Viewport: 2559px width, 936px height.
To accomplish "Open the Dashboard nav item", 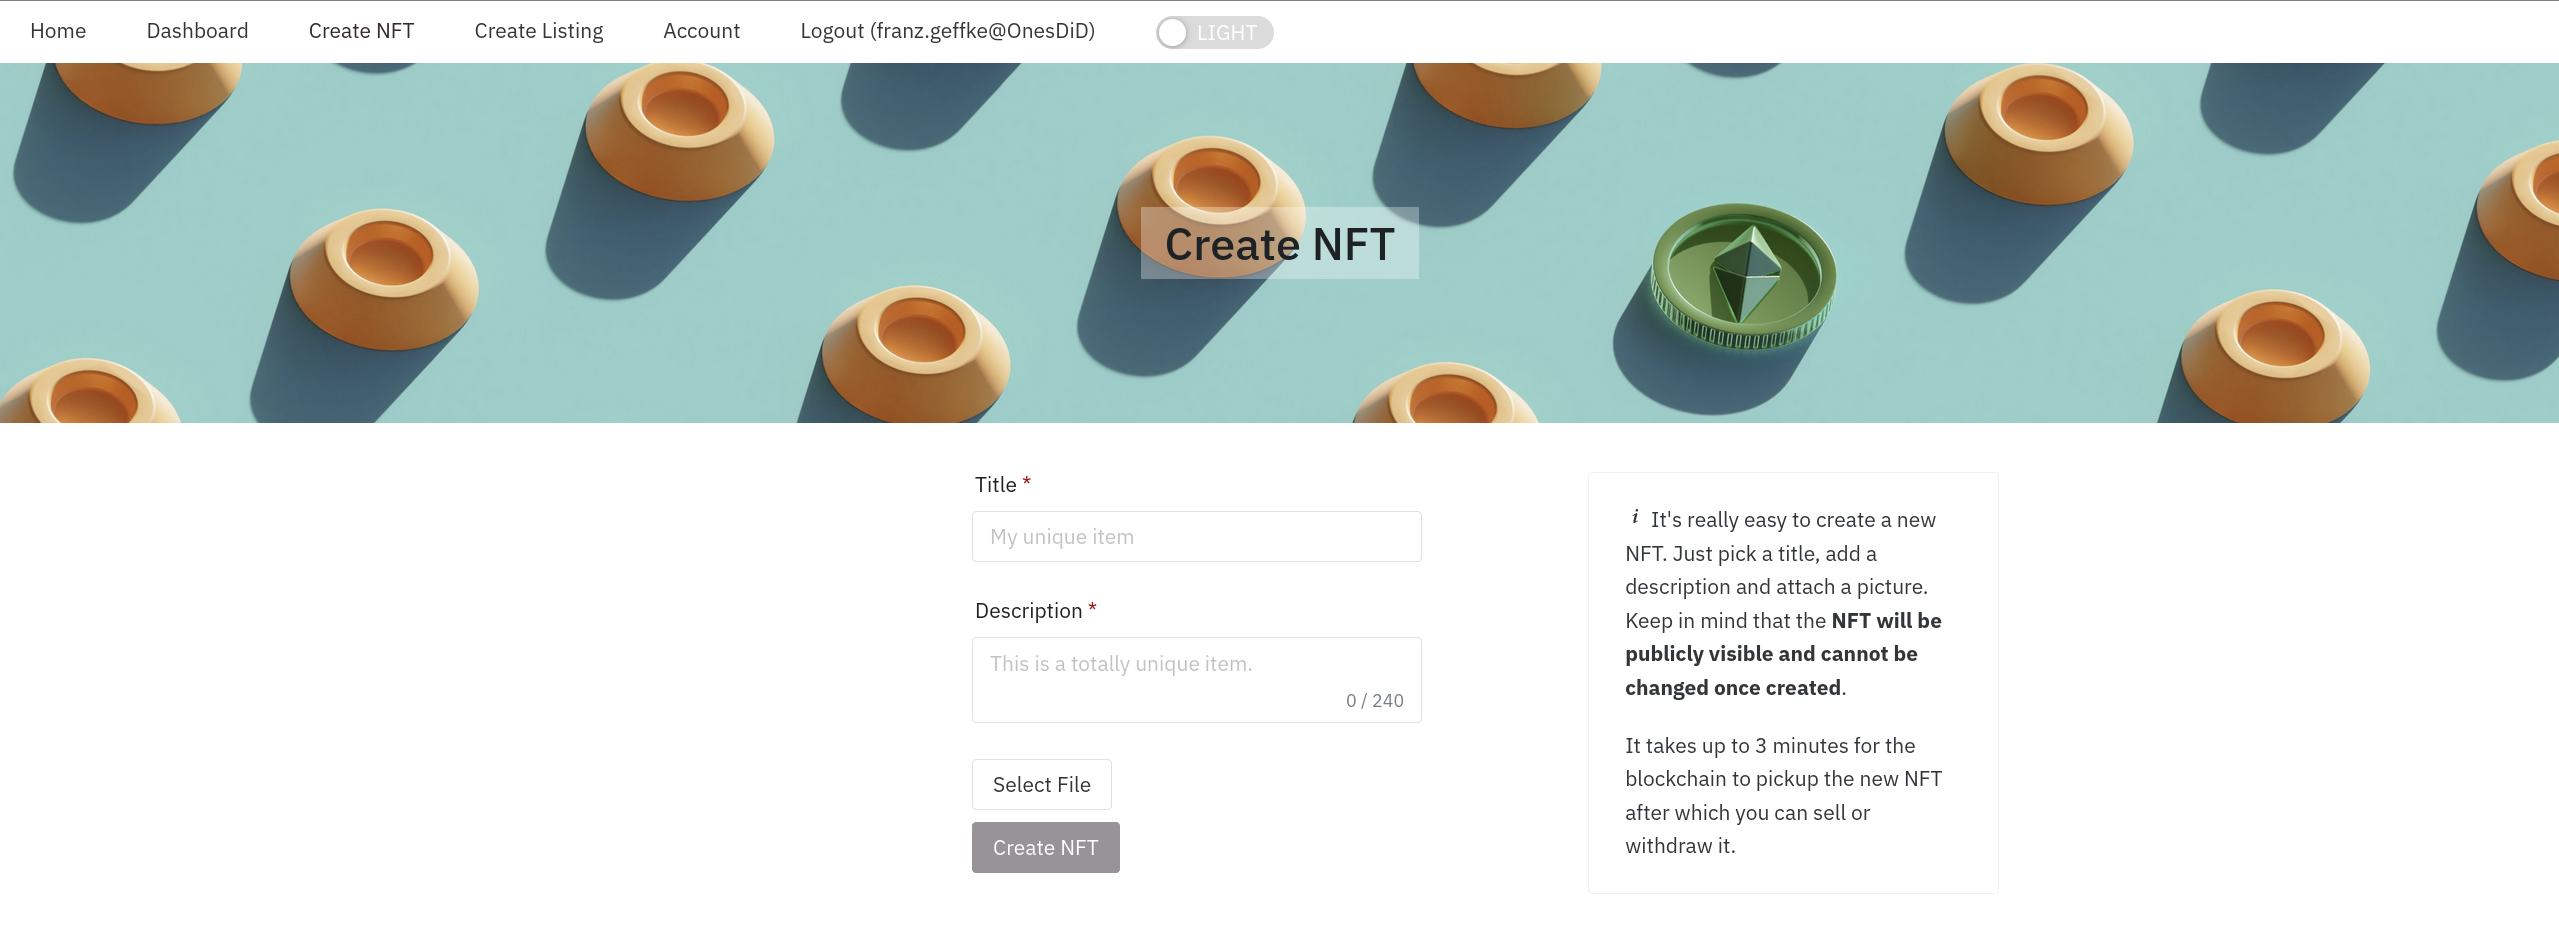I will pyautogui.click(x=197, y=31).
